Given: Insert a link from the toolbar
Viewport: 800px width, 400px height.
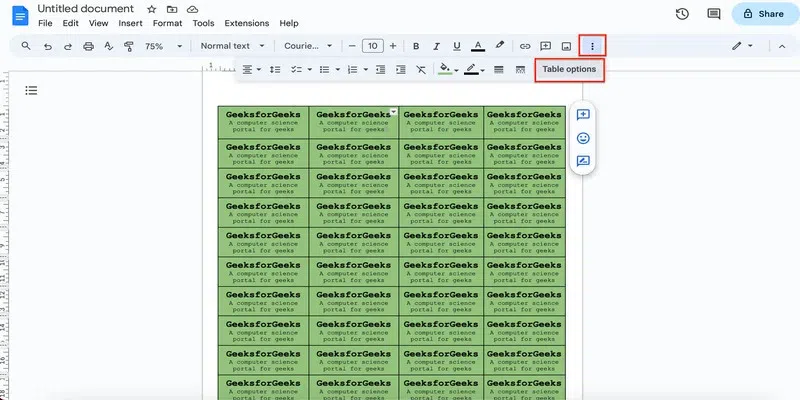Looking at the screenshot, I should click(525, 46).
